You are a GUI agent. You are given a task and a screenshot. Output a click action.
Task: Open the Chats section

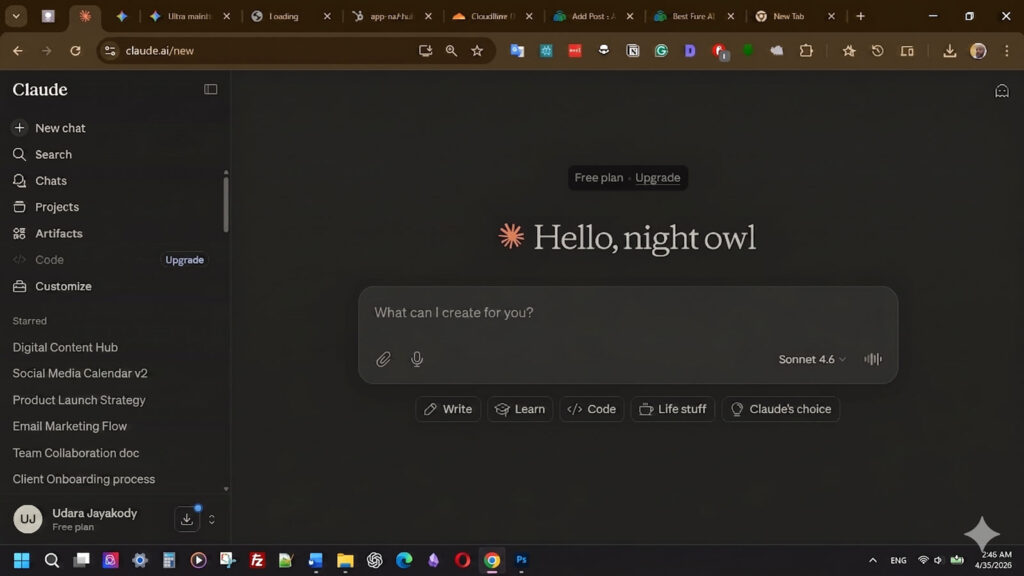(x=53, y=181)
